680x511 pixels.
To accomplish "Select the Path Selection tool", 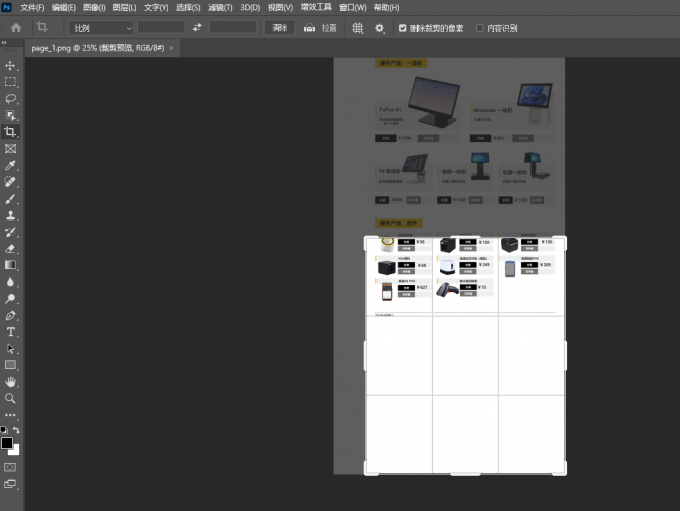I will tap(10, 348).
